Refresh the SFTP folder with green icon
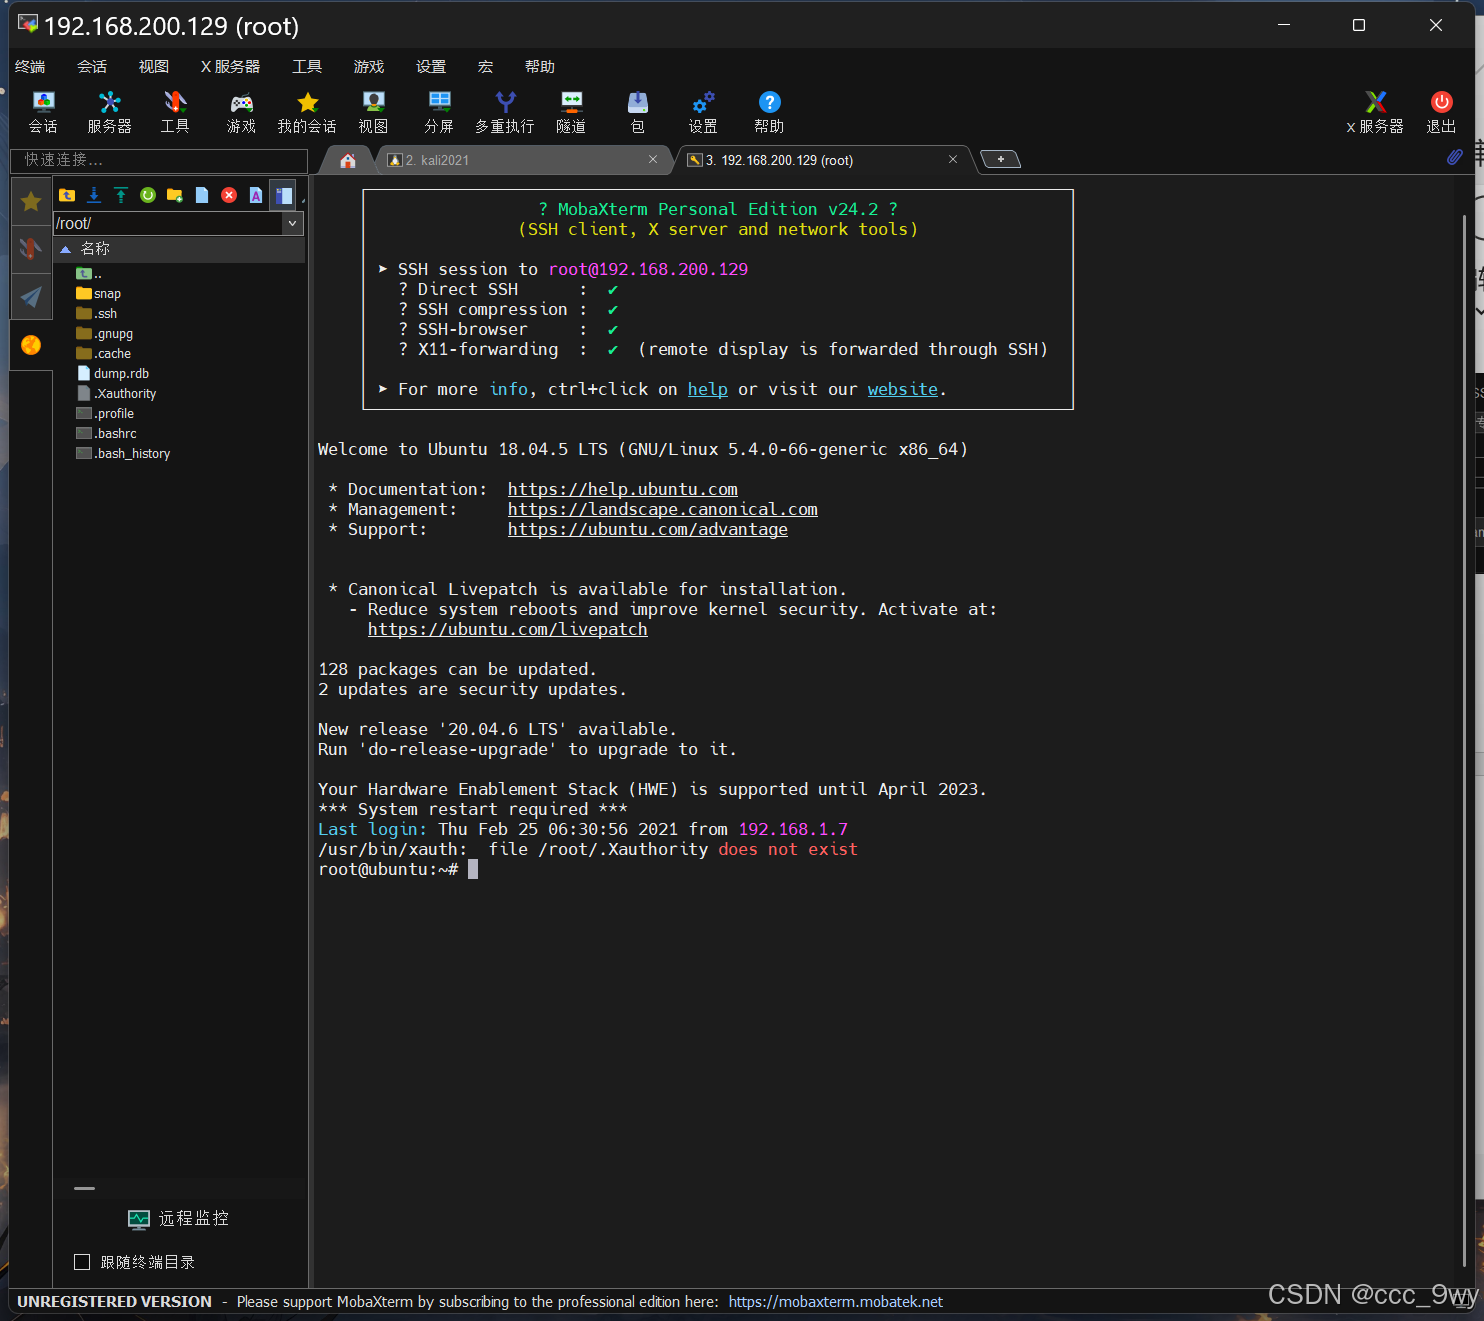The image size is (1484, 1321). 148,195
